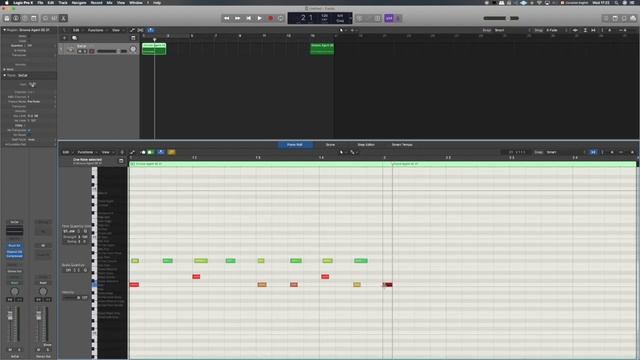Adjust the master volume slider

click(x=501, y=18)
